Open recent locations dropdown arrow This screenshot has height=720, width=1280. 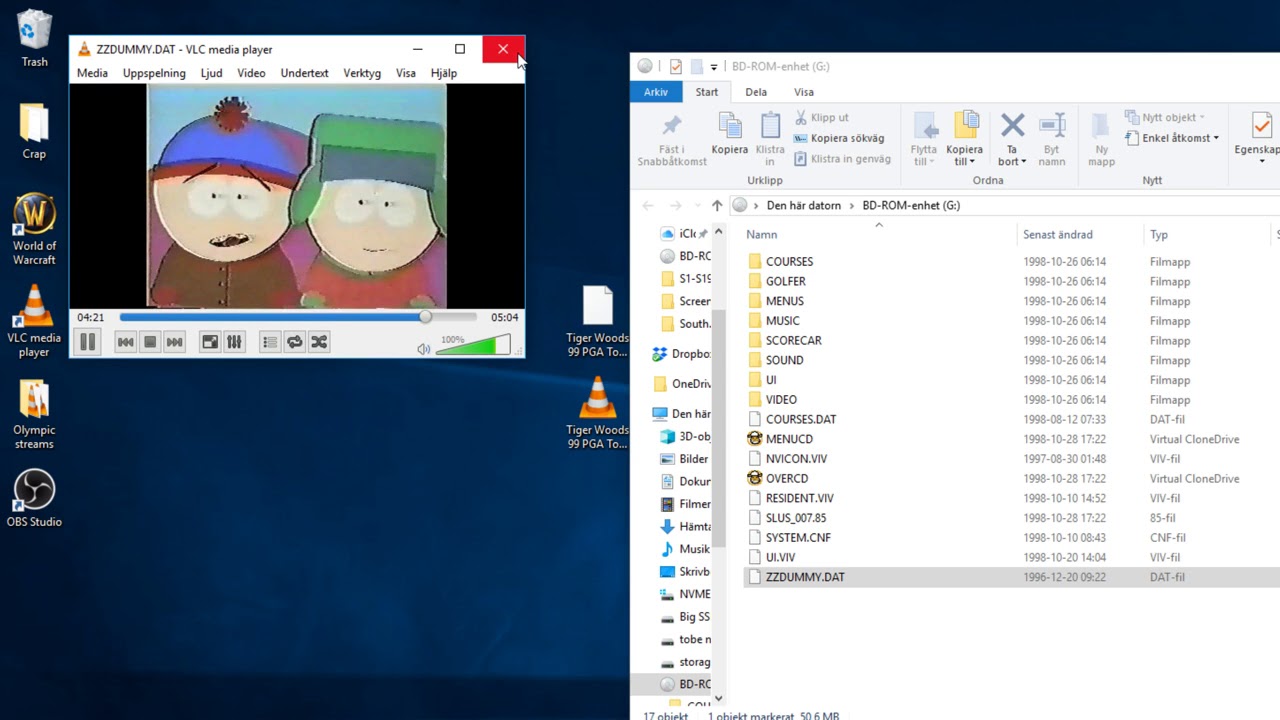[x=697, y=206]
